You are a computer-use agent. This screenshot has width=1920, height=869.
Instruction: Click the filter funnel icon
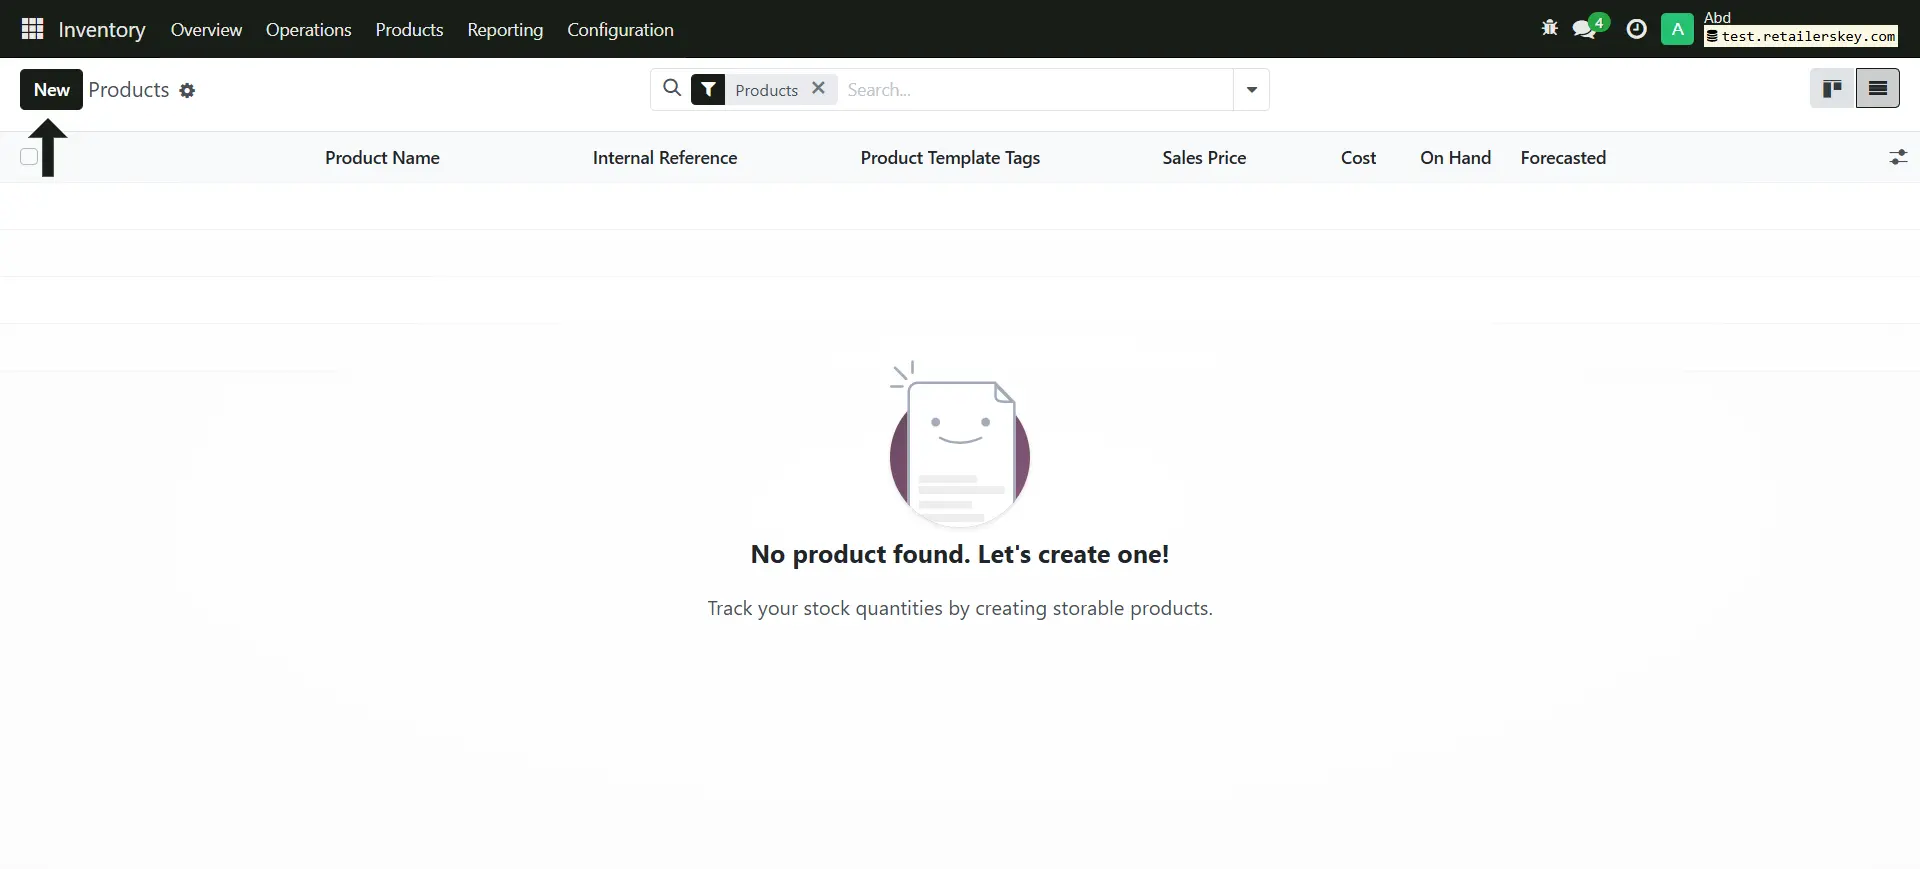tap(708, 90)
